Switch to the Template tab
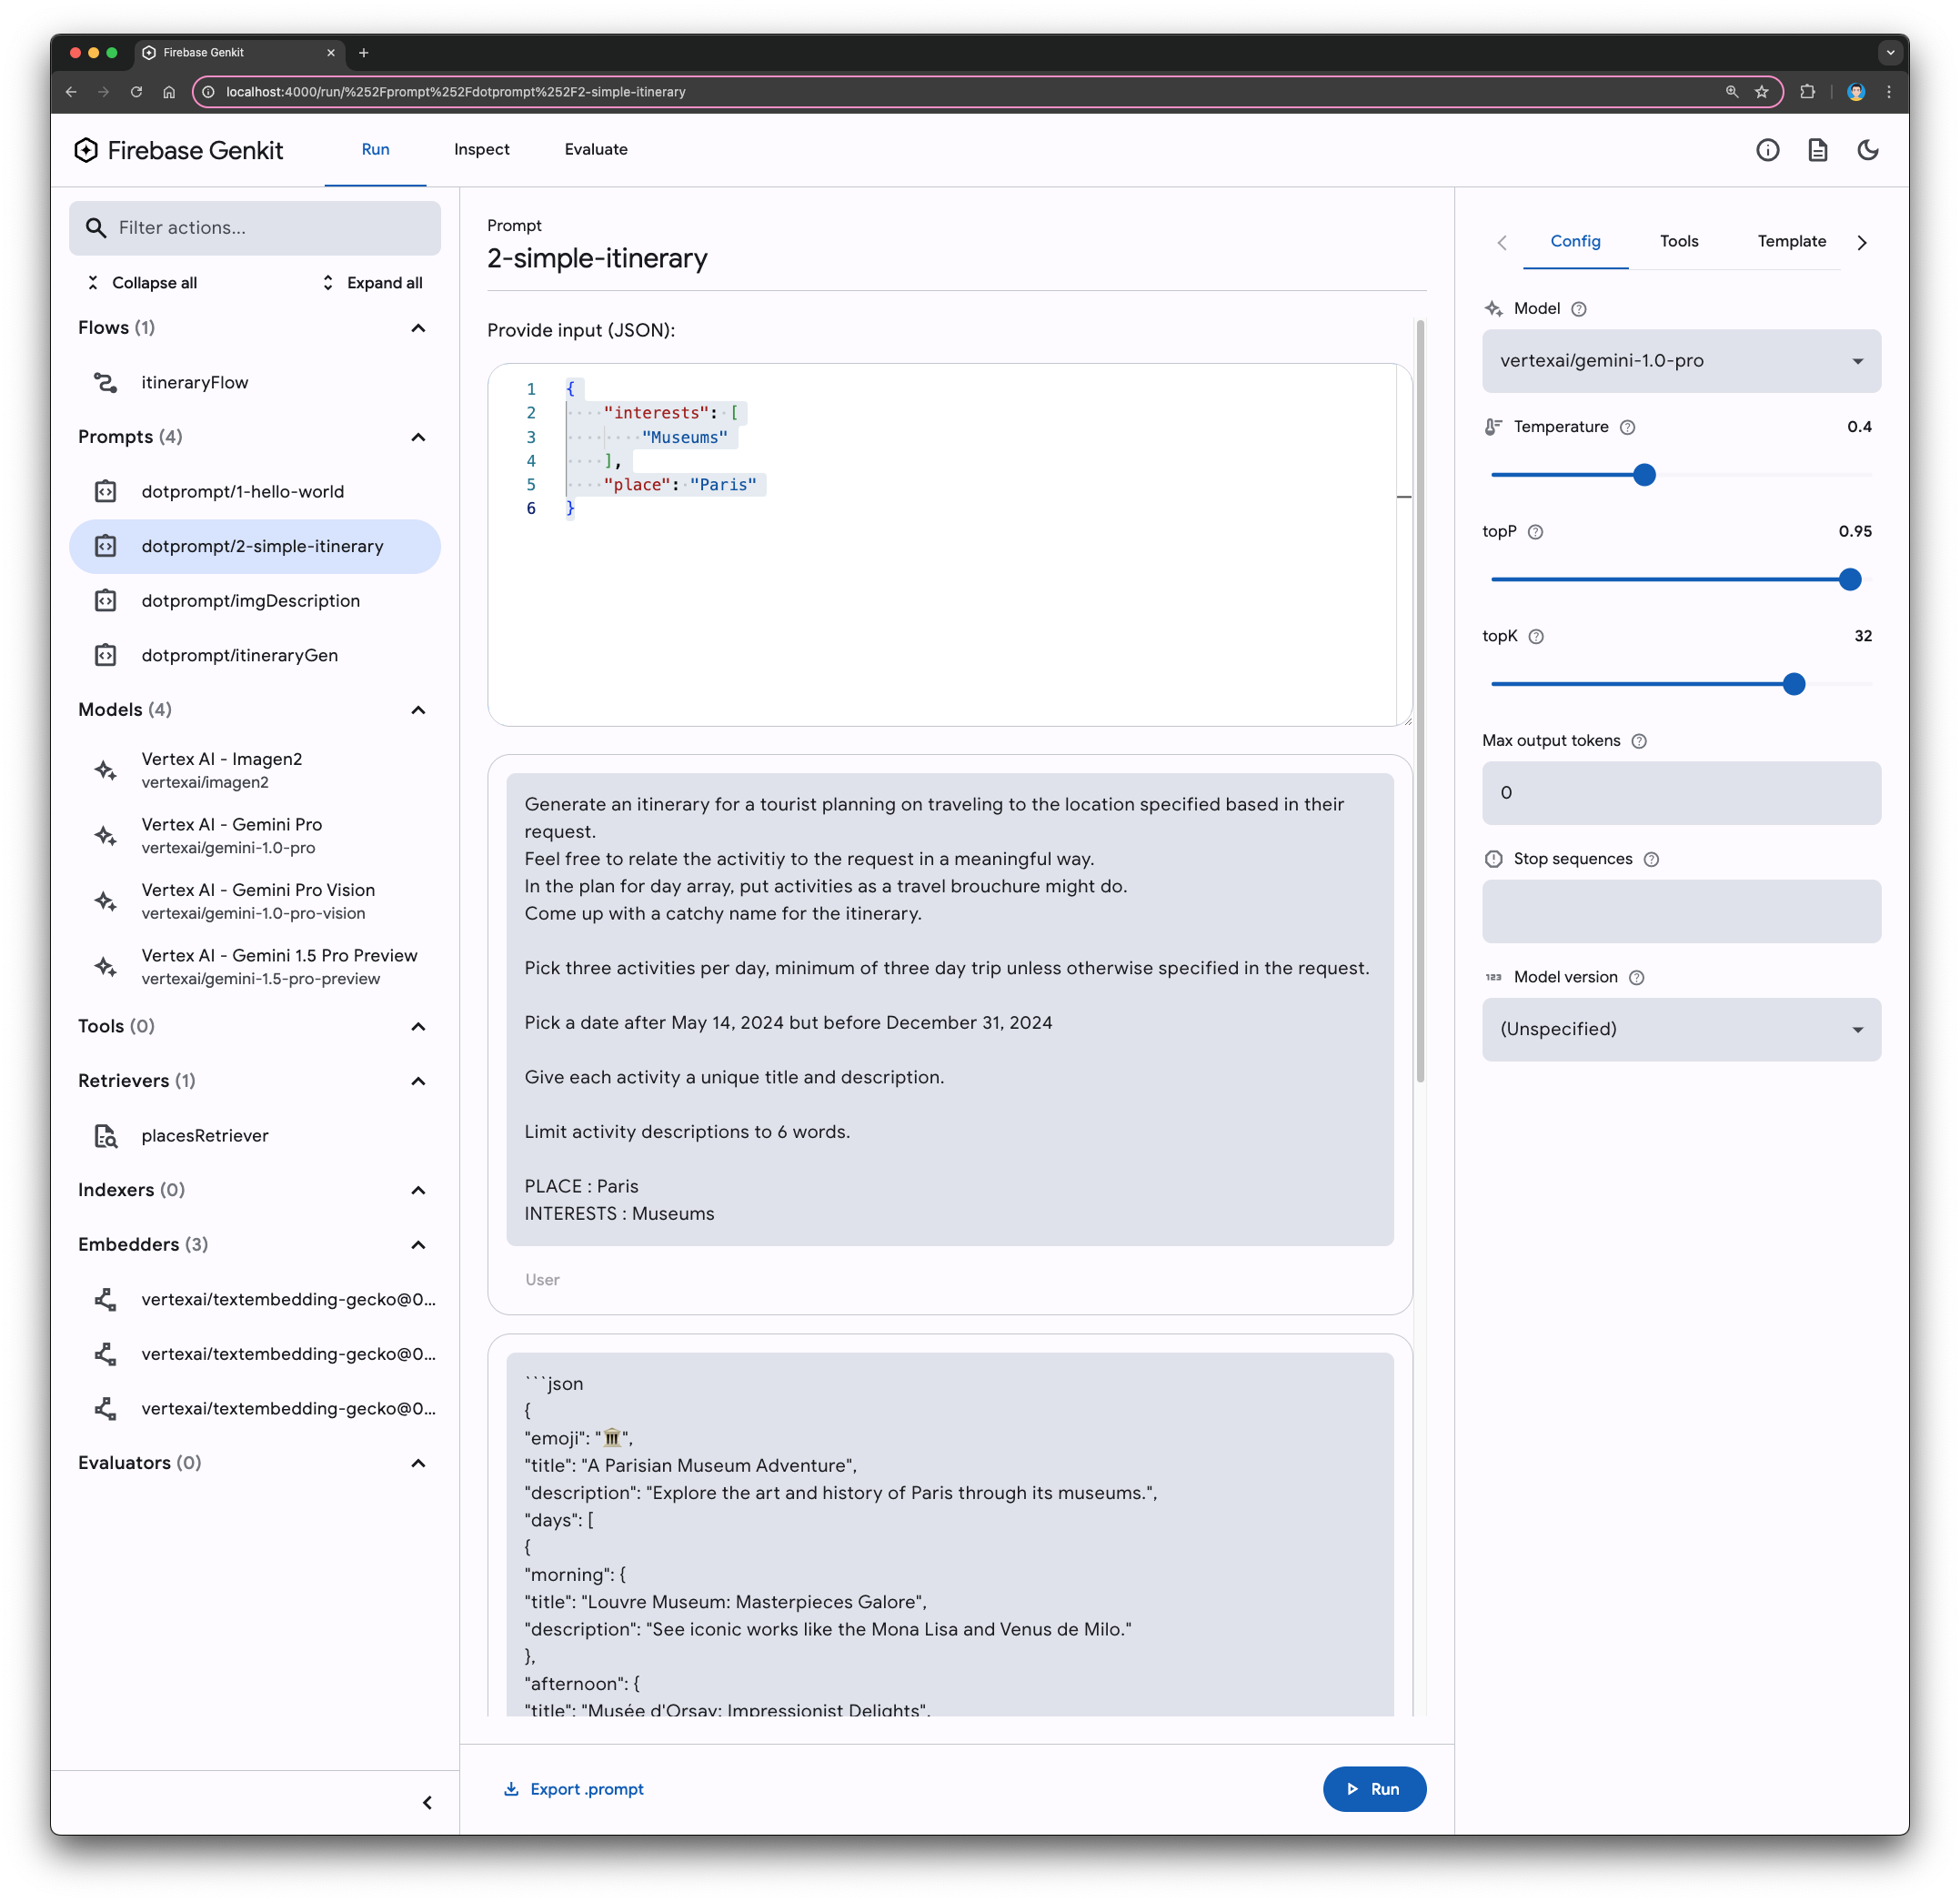The width and height of the screenshot is (1960, 1902). (1792, 241)
